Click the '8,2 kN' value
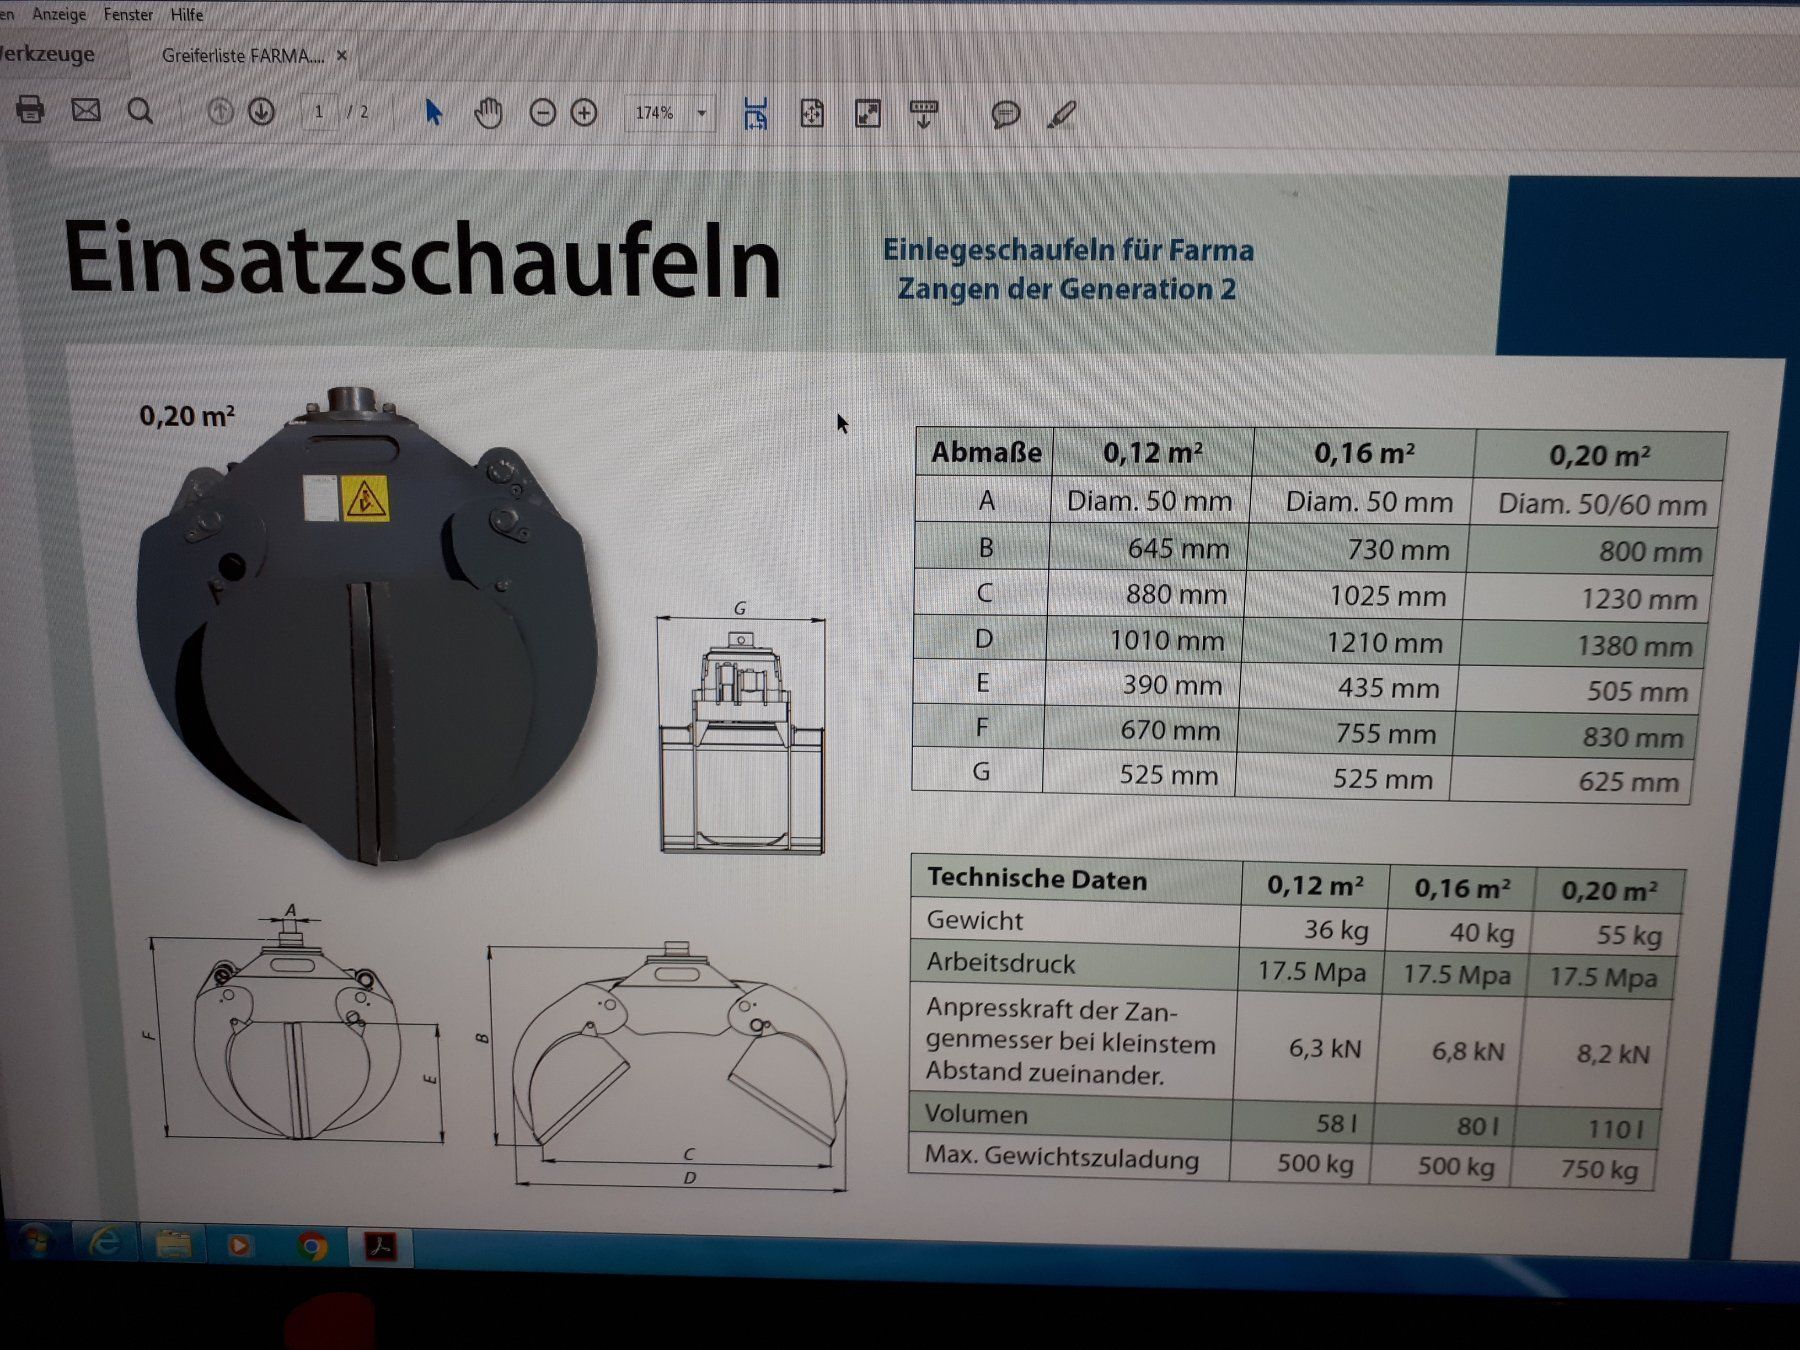 click(1613, 1053)
